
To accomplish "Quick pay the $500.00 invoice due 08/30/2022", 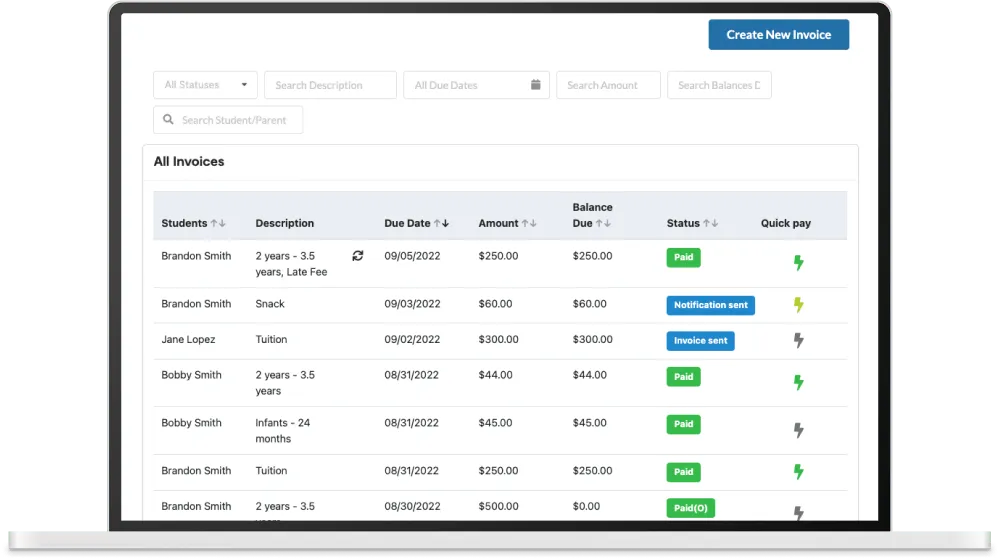I will coord(798,512).
